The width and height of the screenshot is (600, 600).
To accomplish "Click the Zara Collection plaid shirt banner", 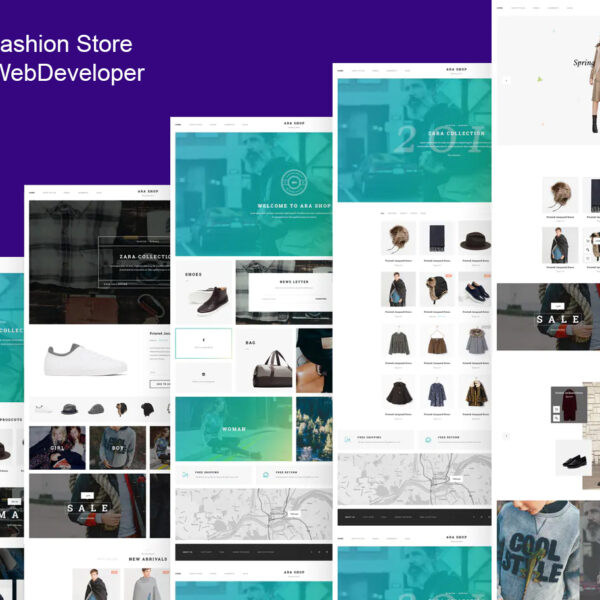I will (98, 262).
